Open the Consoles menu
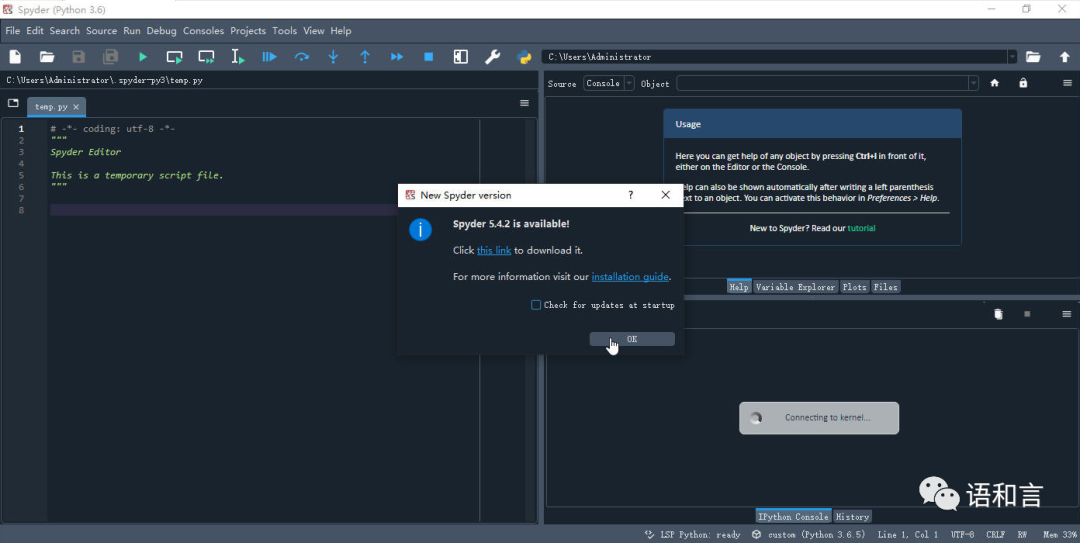This screenshot has height=543, width=1080. tap(203, 30)
